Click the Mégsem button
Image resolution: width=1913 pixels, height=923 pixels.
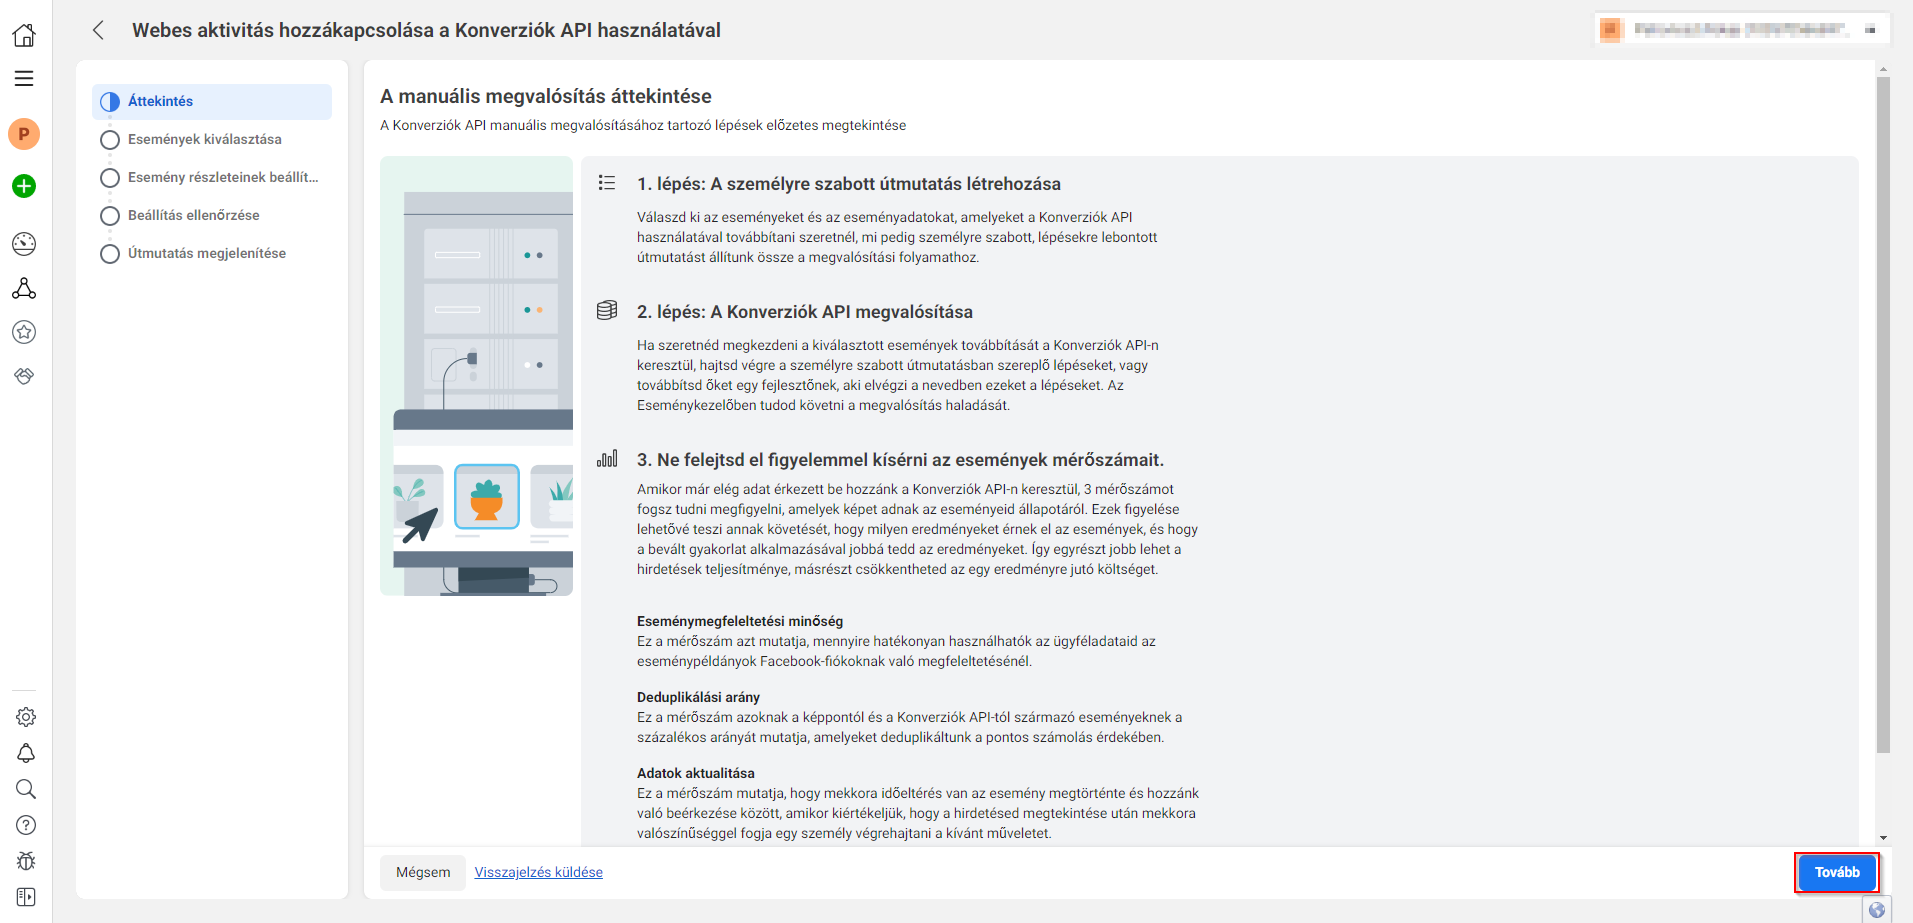pos(423,873)
